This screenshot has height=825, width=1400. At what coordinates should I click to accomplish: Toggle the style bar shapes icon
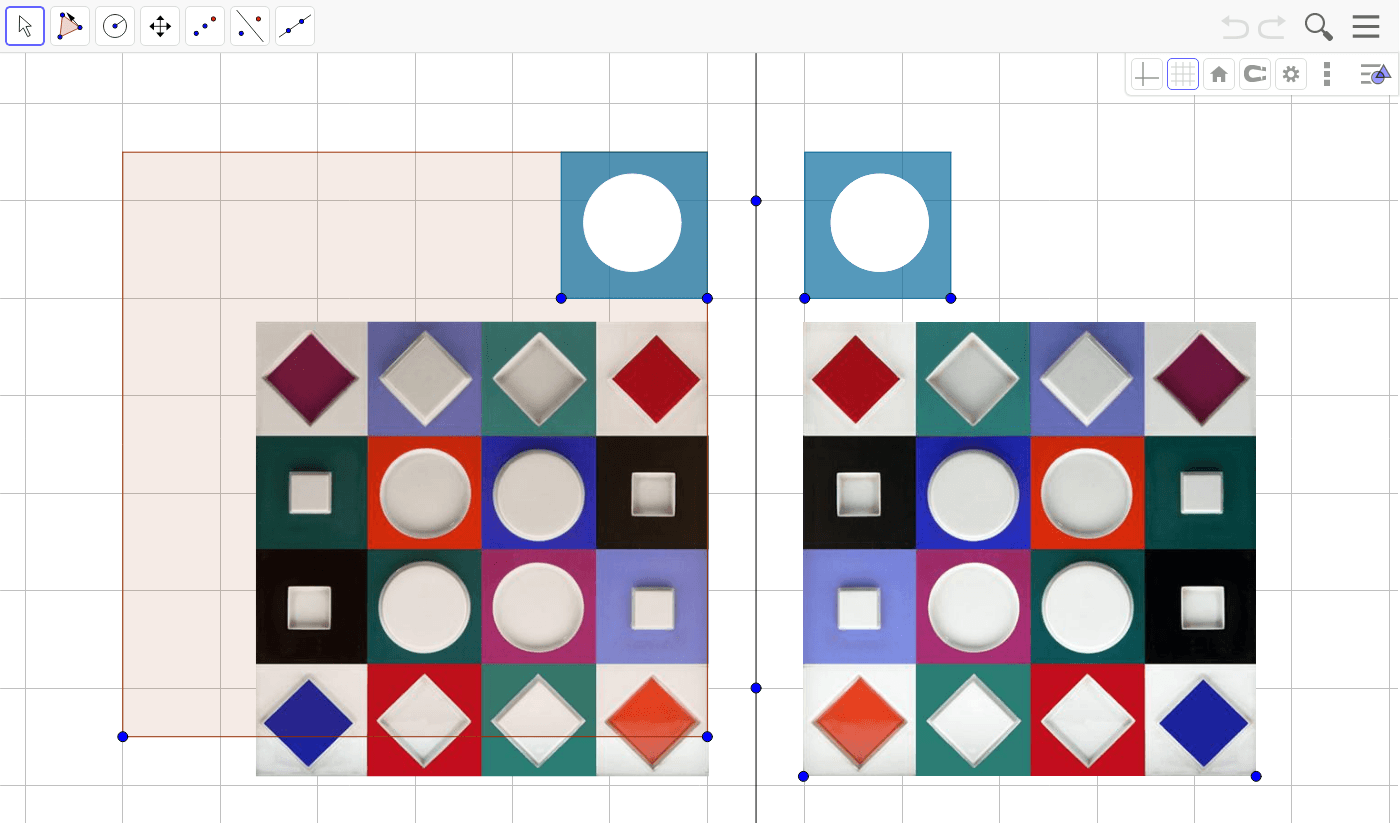point(1375,74)
